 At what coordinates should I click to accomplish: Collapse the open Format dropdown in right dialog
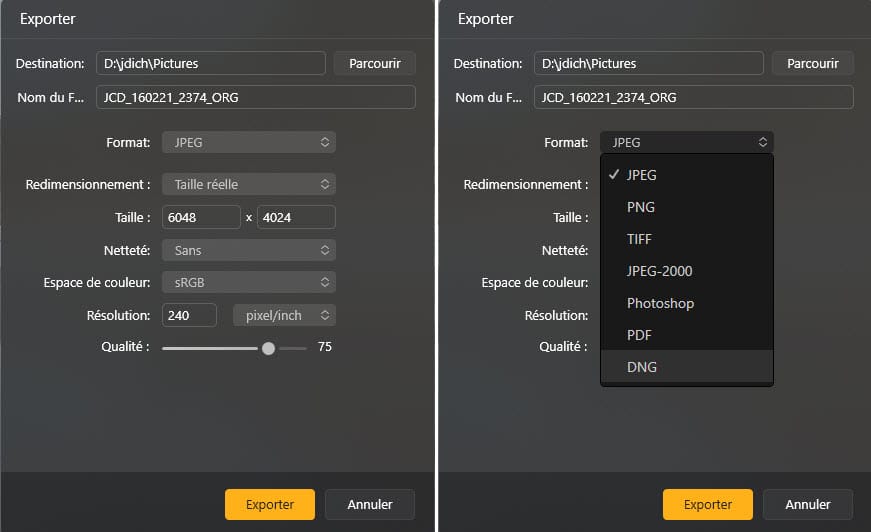687,142
